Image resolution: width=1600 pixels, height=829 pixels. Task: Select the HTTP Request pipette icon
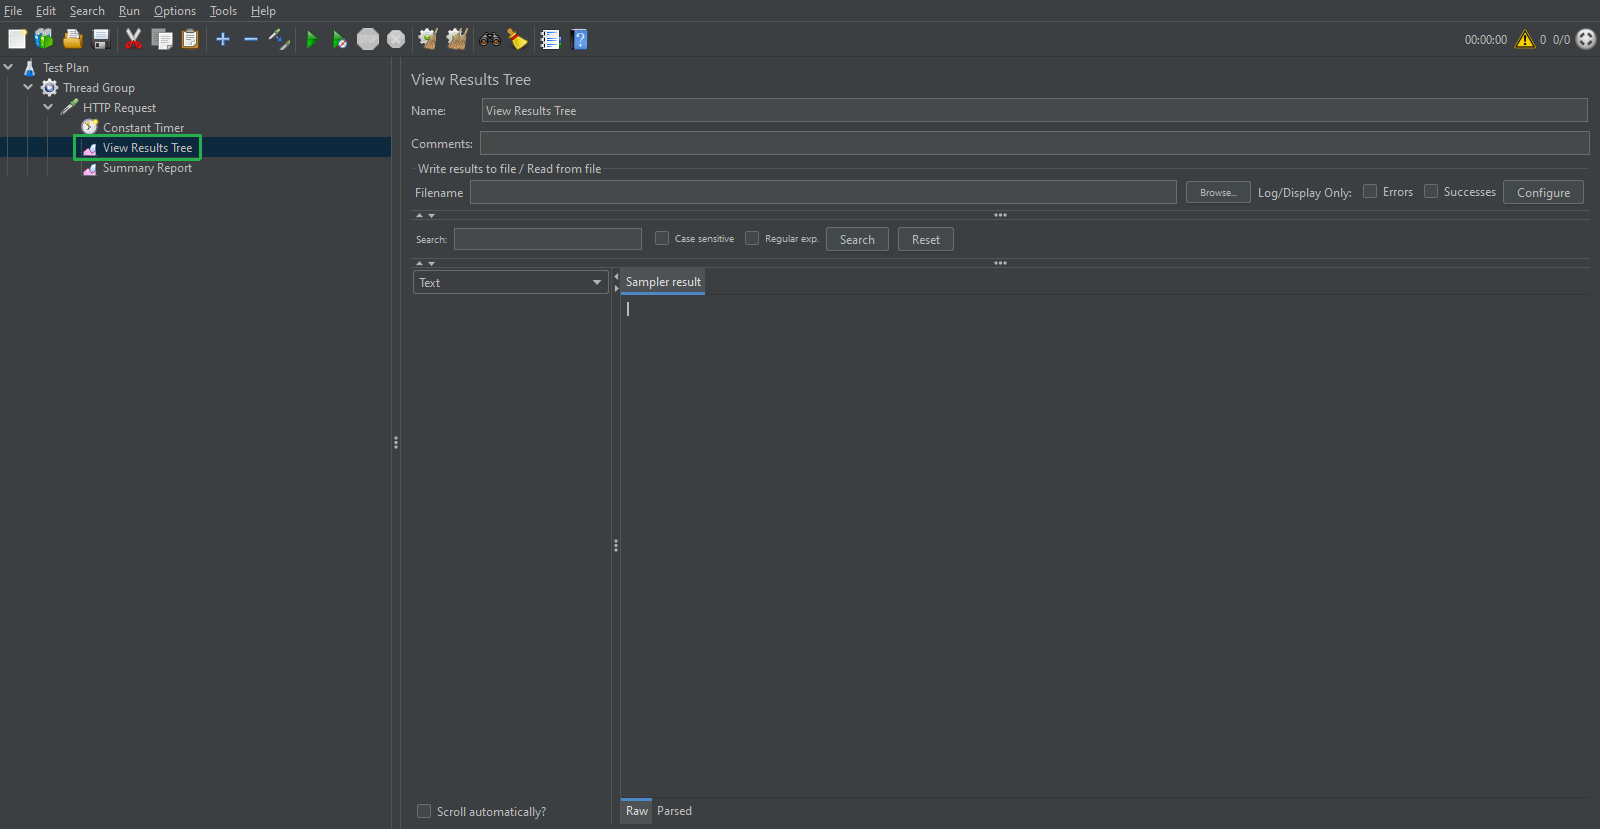(69, 107)
